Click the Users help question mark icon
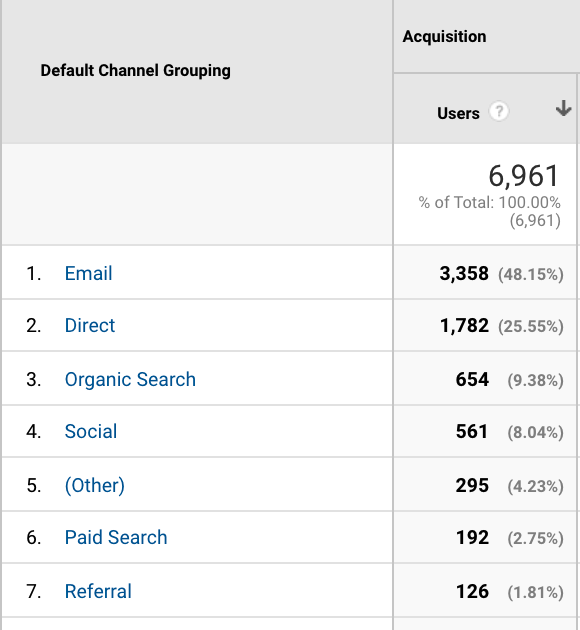The image size is (580, 630). pyautogui.click(x=498, y=111)
